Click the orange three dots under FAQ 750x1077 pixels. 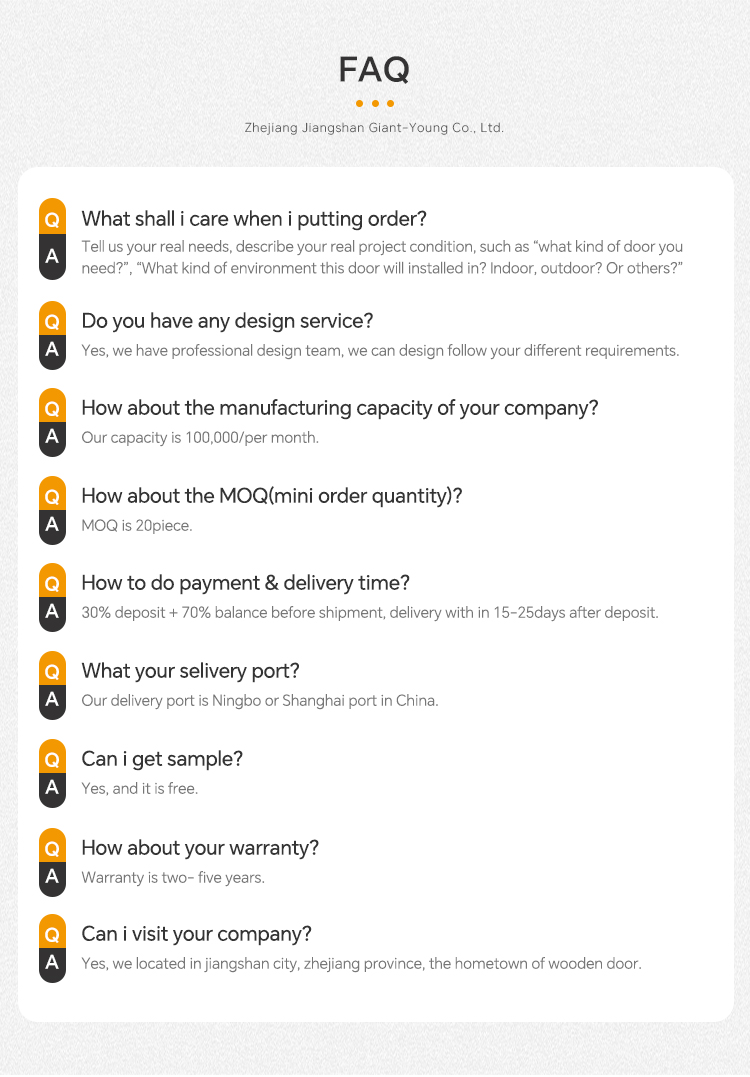pyautogui.click(x=374, y=103)
